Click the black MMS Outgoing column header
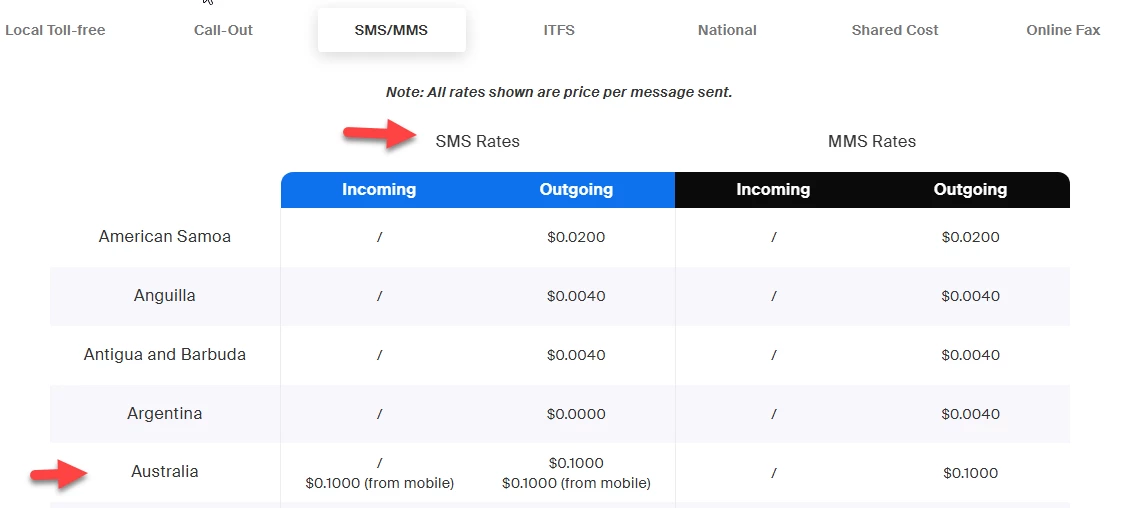1126x508 pixels. [x=970, y=189]
